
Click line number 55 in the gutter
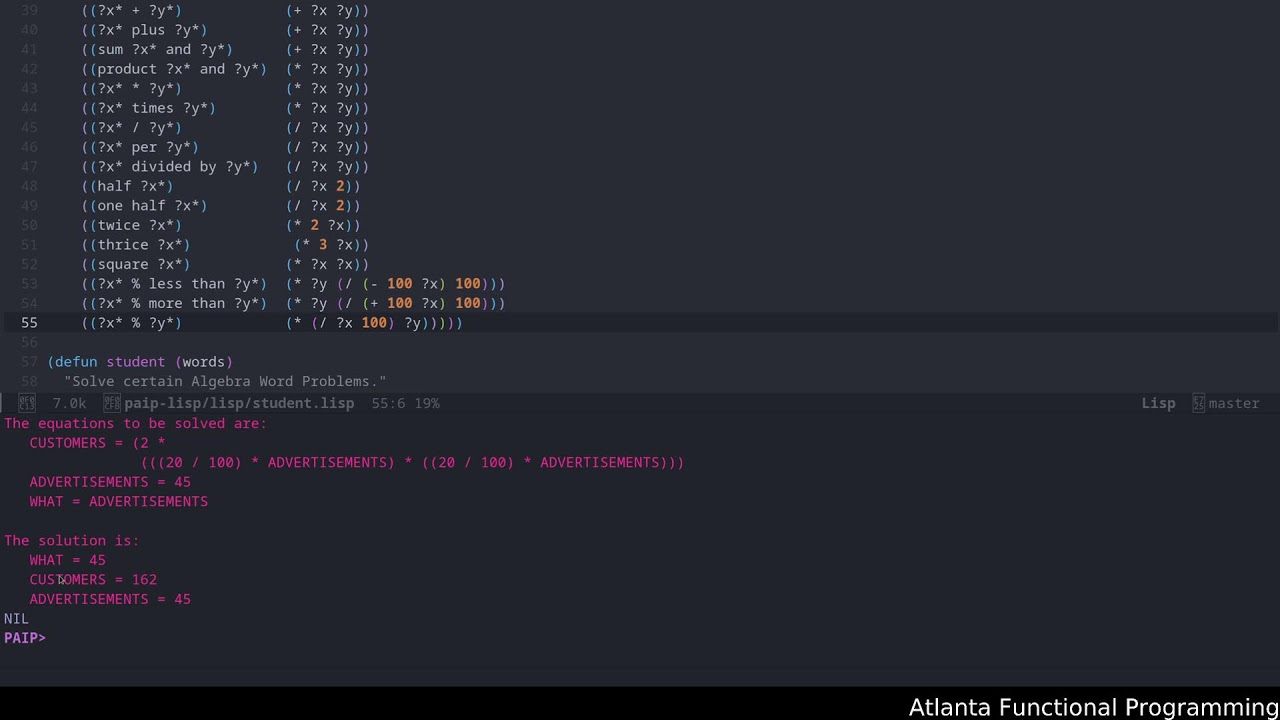coord(29,323)
